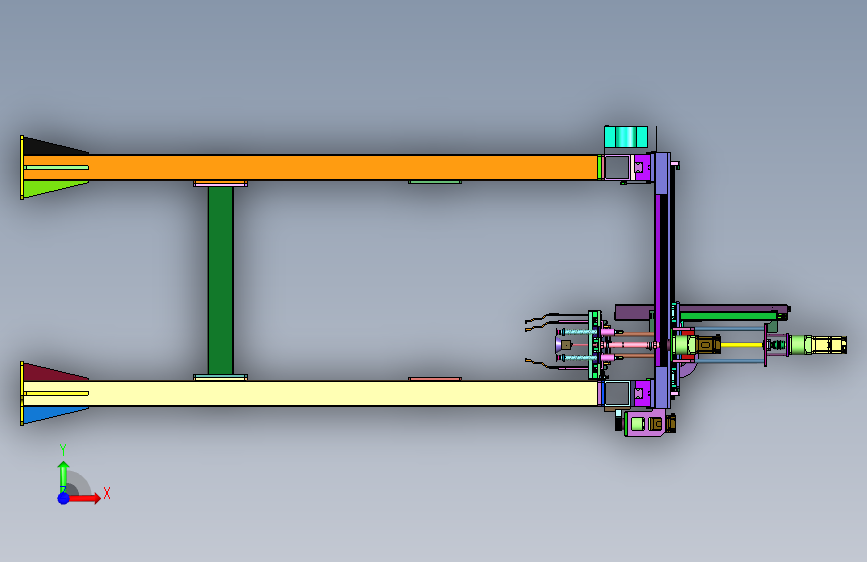
Task: Select the long green horizontal rail
Action: (729, 316)
